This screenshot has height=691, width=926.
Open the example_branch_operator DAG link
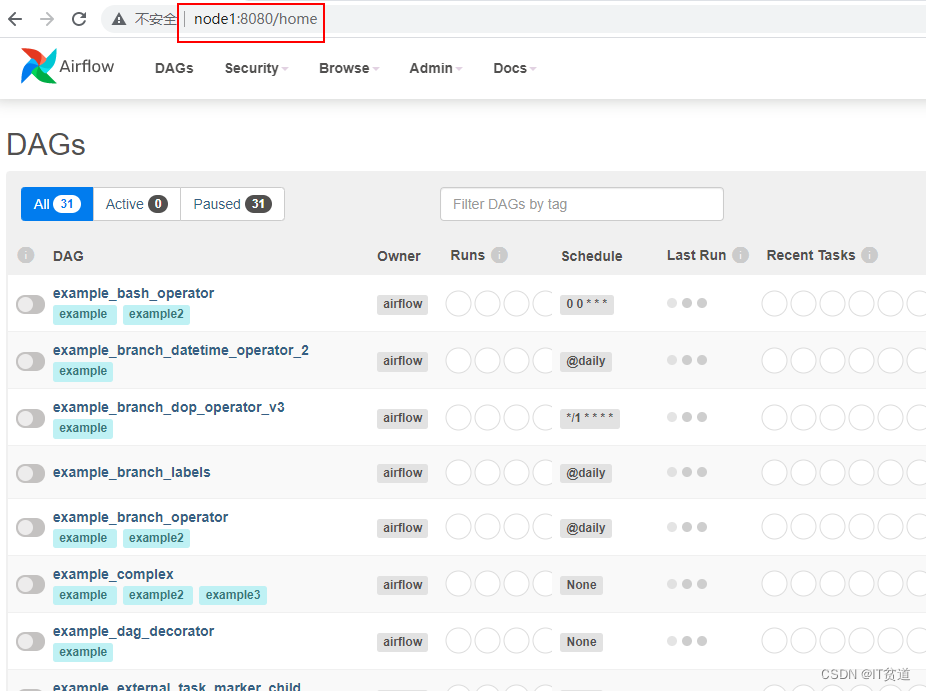(x=141, y=517)
